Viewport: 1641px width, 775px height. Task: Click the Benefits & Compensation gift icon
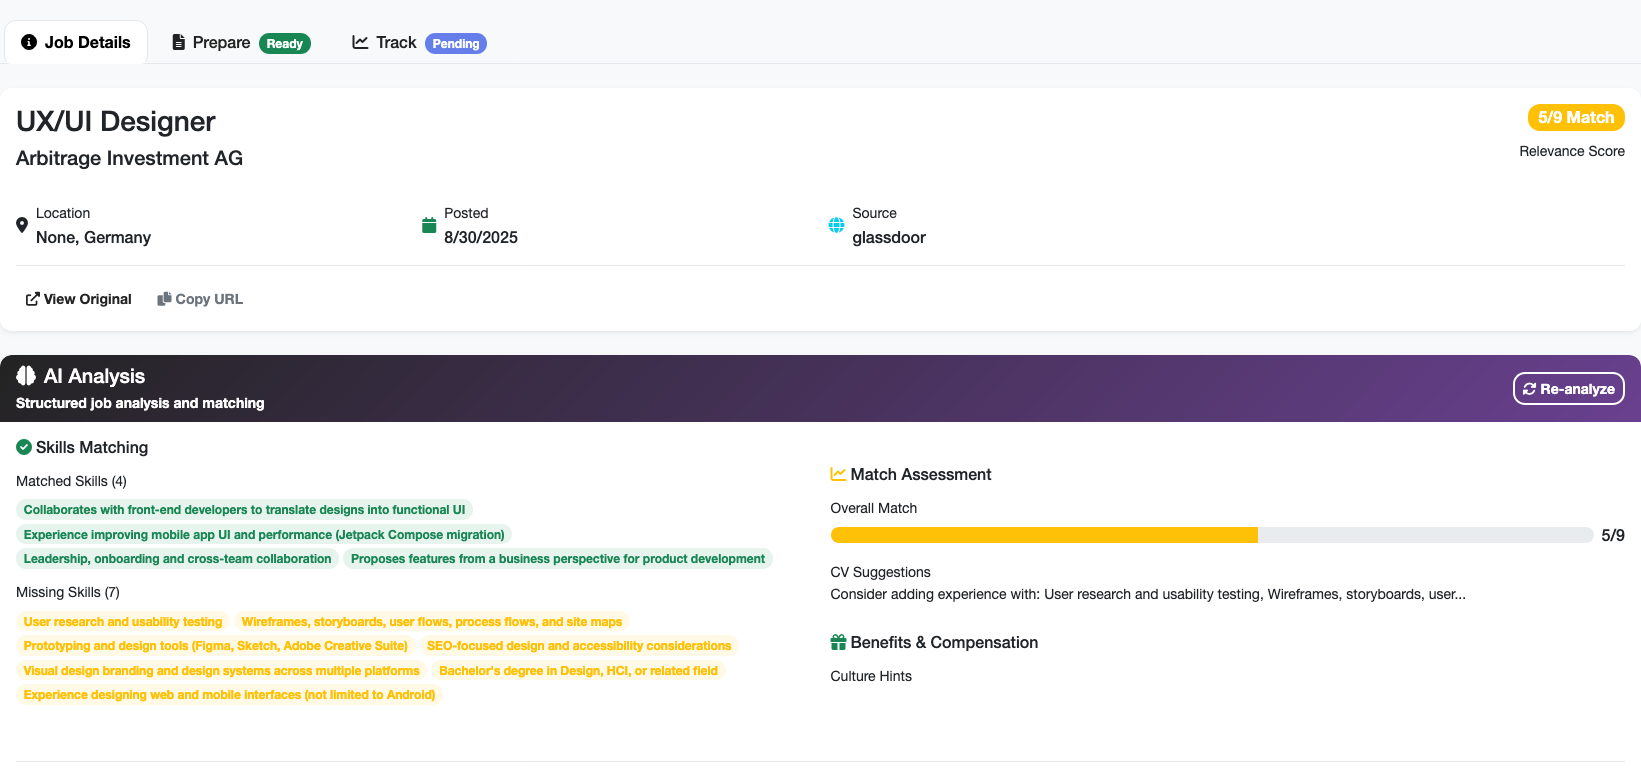click(838, 642)
